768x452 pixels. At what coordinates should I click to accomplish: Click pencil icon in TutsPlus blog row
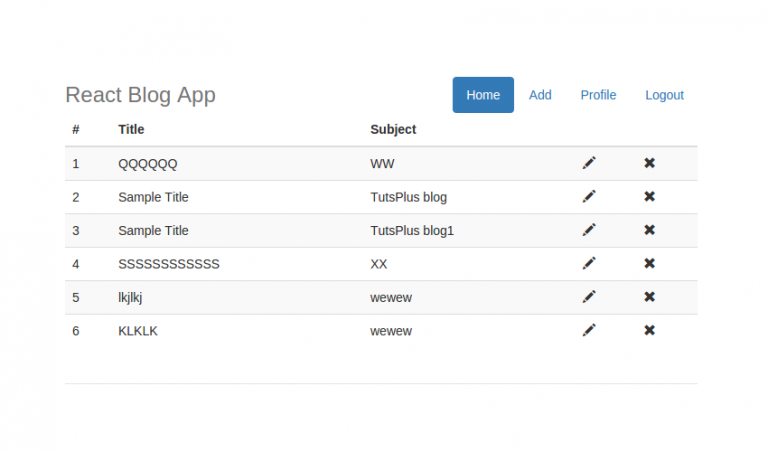pyautogui.click(x=589, y=196)
